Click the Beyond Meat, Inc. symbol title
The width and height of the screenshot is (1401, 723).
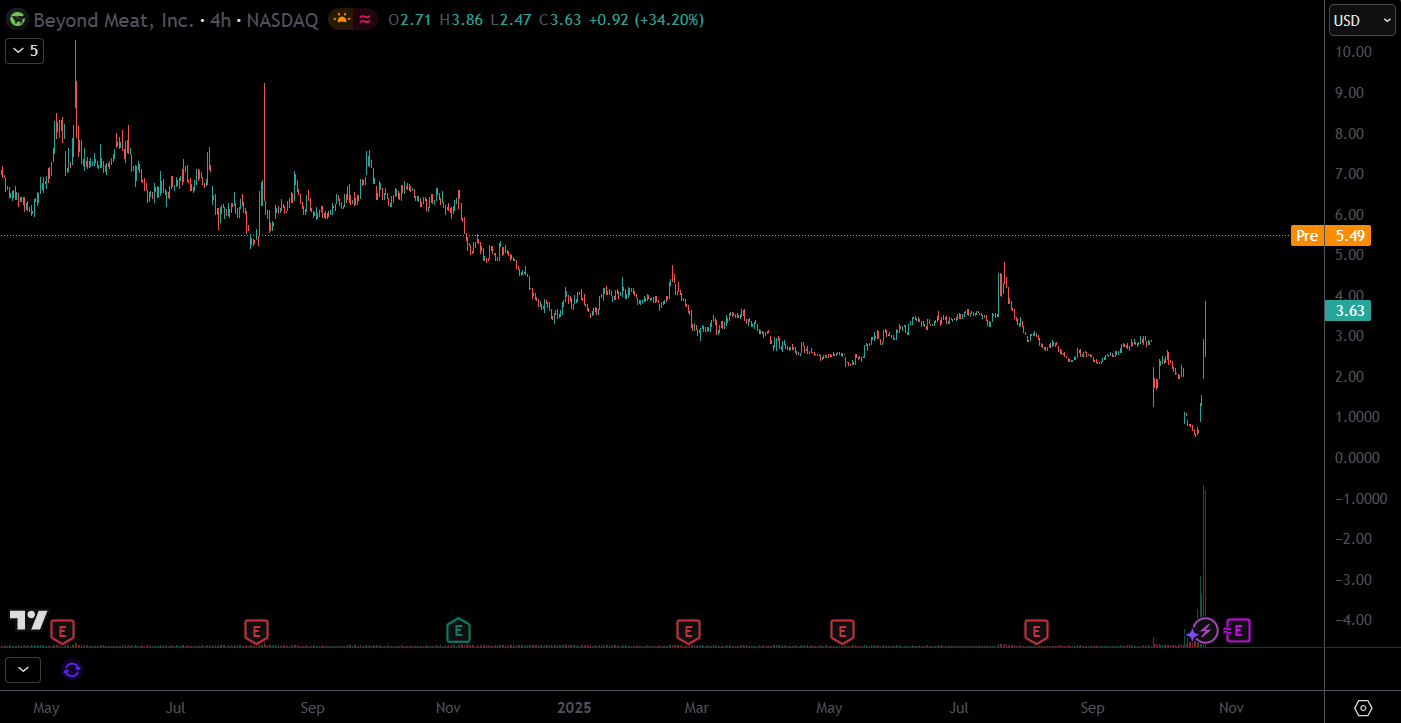[113, 20]
